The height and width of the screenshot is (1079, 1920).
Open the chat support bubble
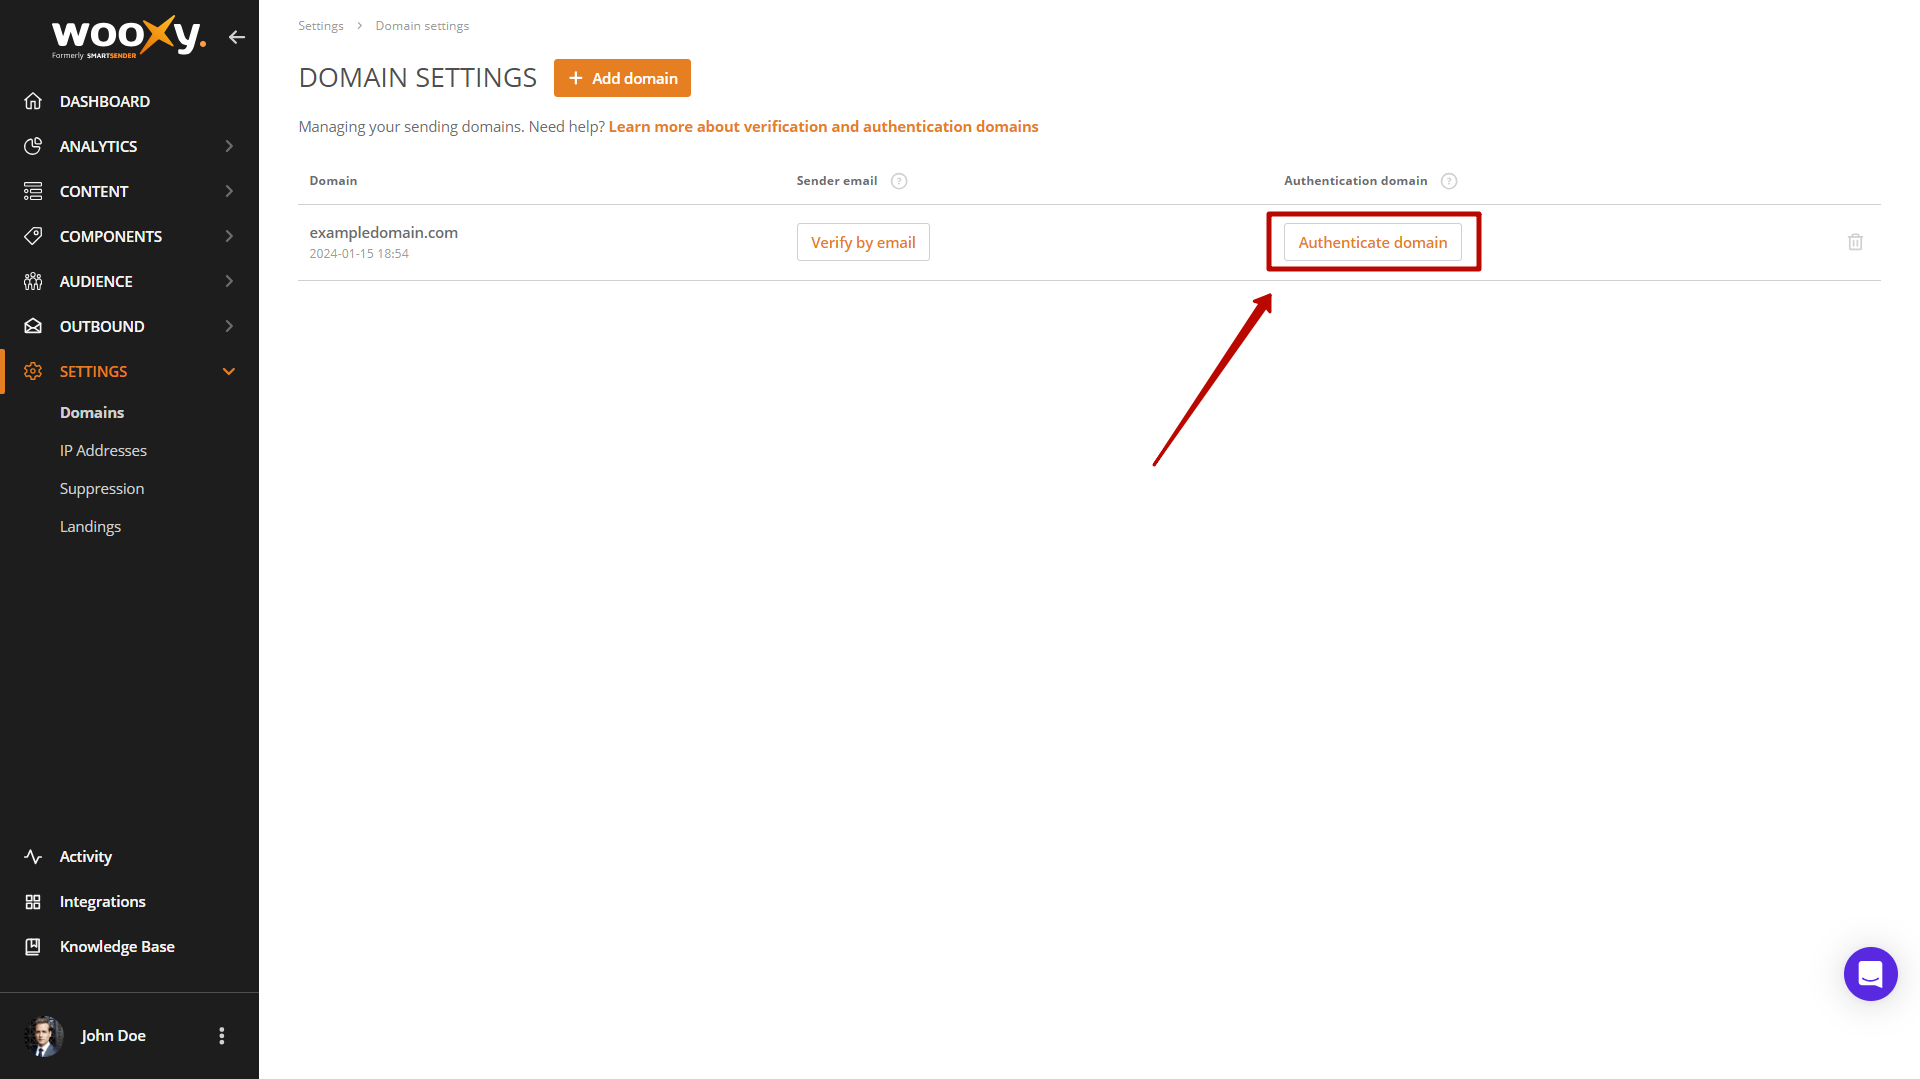[1870, 973]
